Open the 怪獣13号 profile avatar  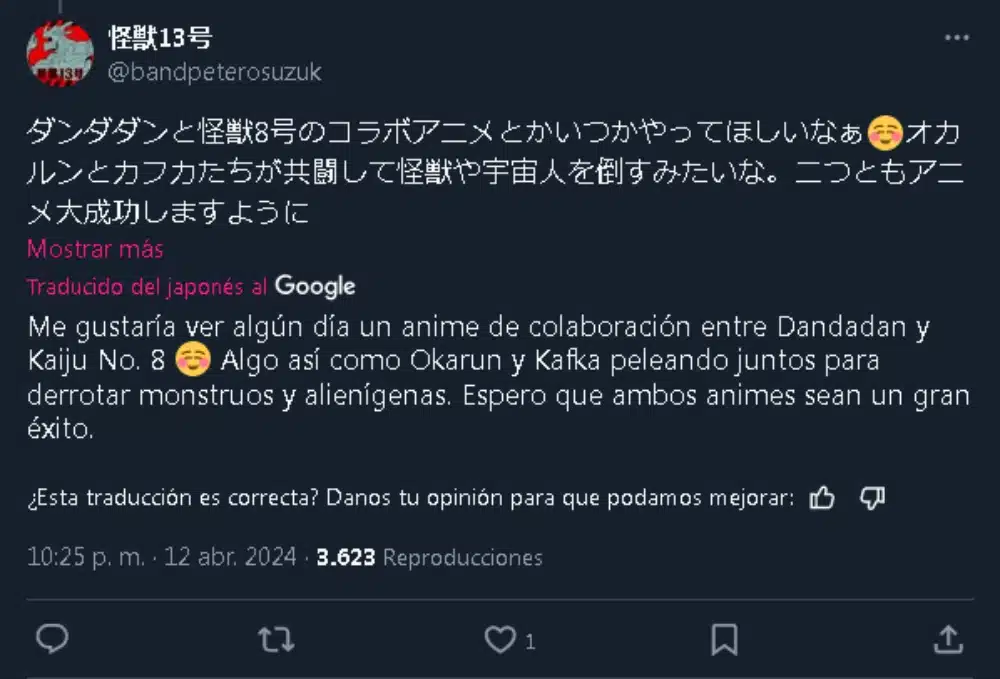coord(60,52)
